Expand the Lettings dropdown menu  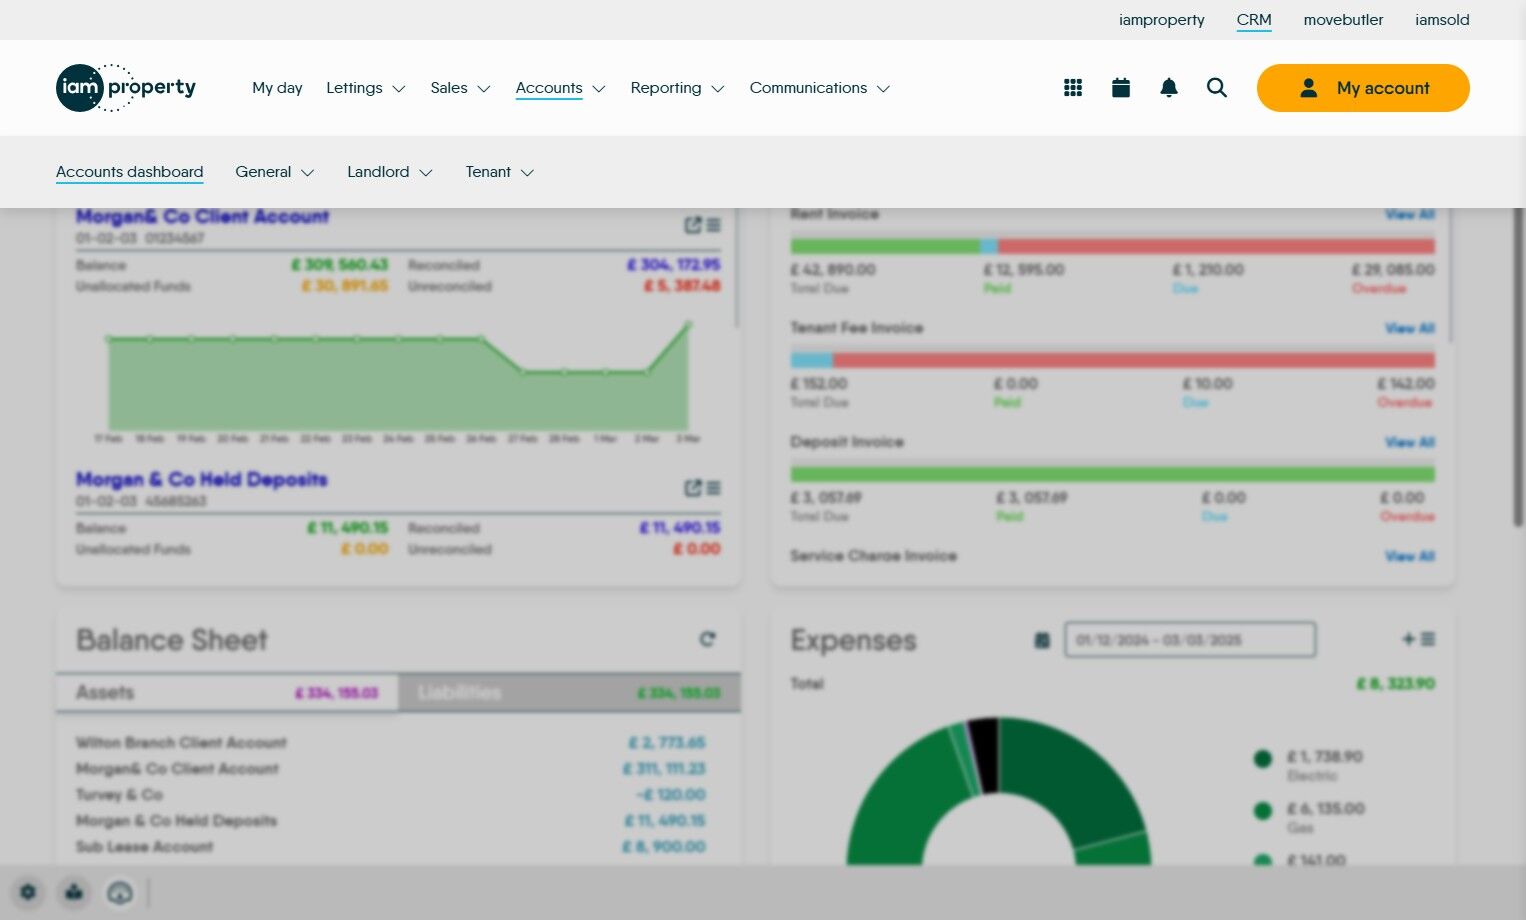tap(366, 88)
